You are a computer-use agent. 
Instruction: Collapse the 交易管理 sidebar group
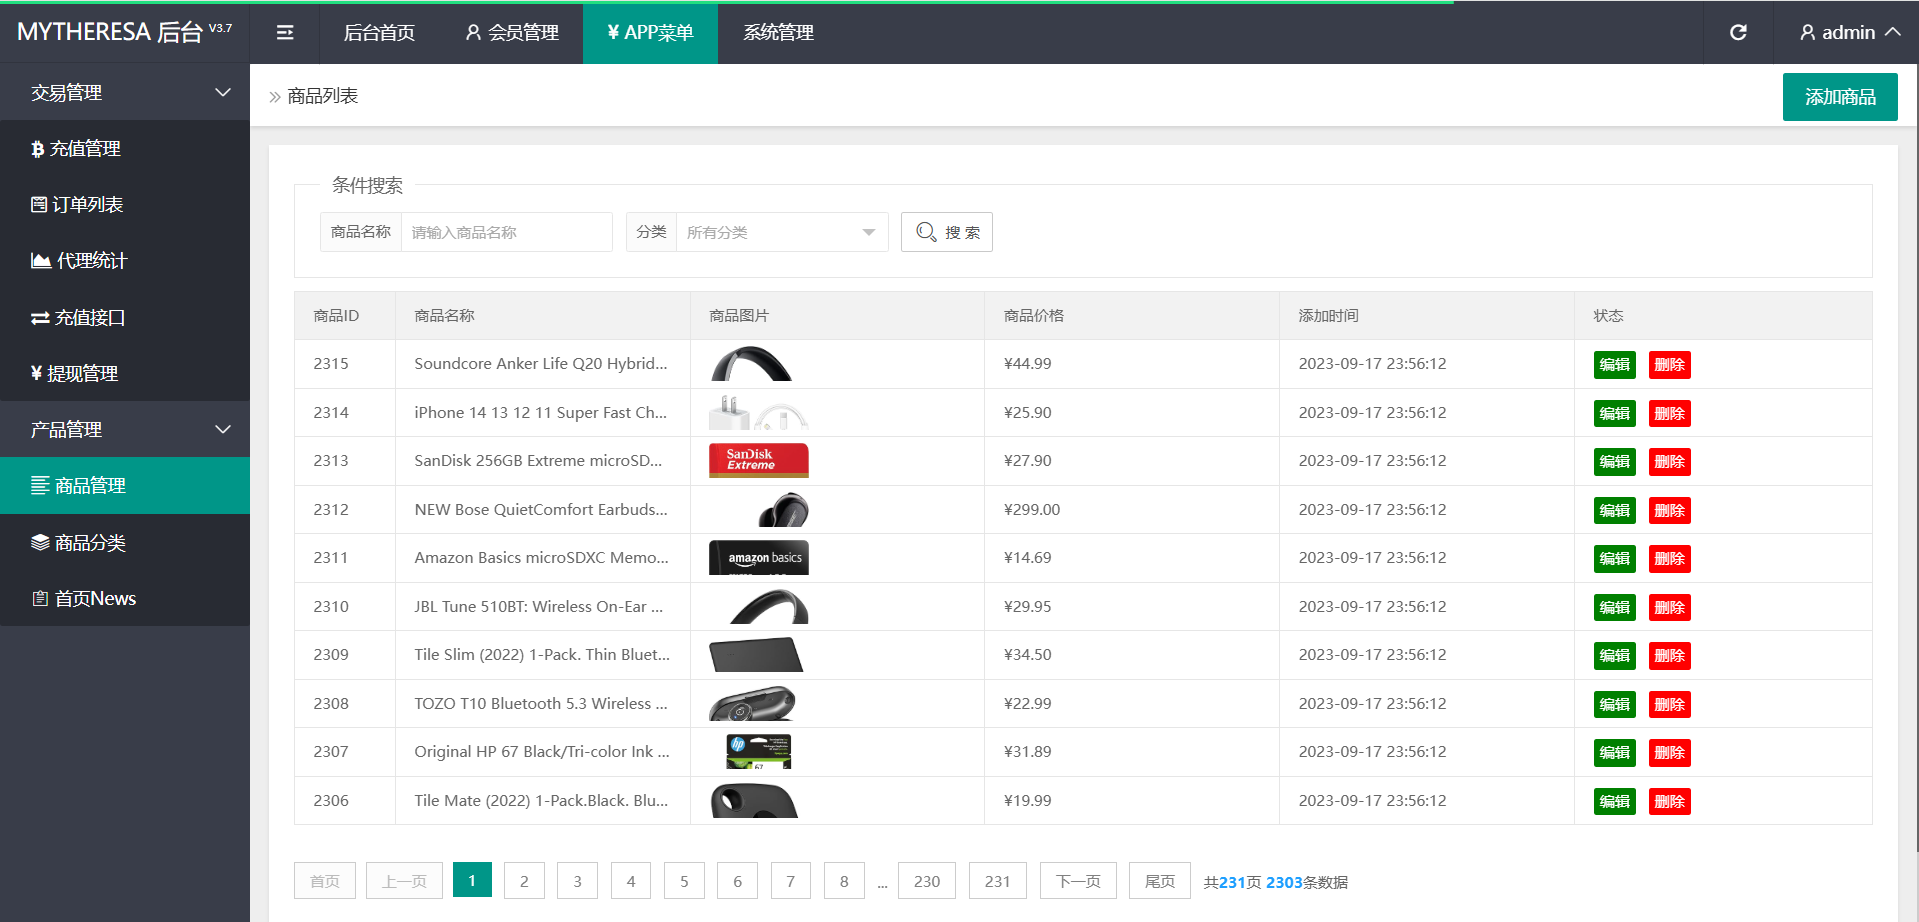[125, 93]
